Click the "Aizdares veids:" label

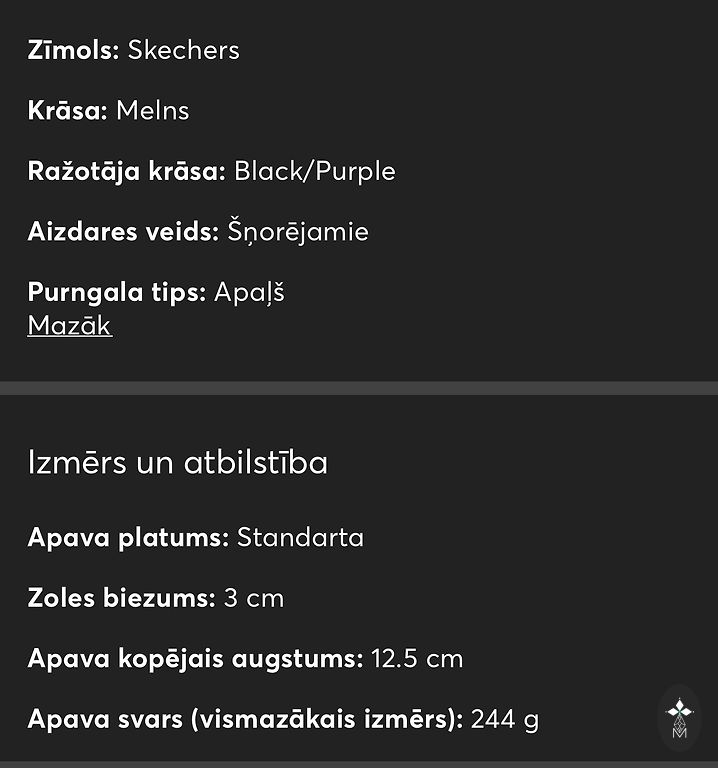[x=122, y=232]
